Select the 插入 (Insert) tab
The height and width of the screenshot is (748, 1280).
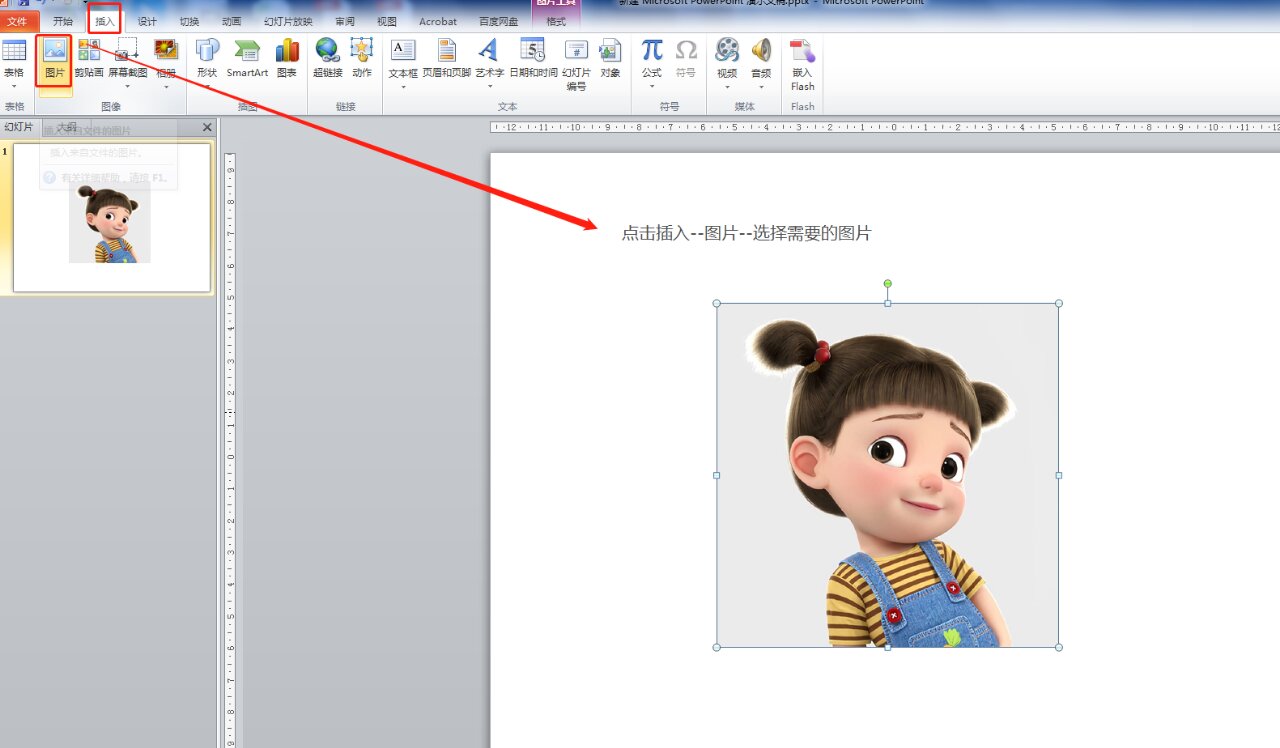tap(105, 21)
